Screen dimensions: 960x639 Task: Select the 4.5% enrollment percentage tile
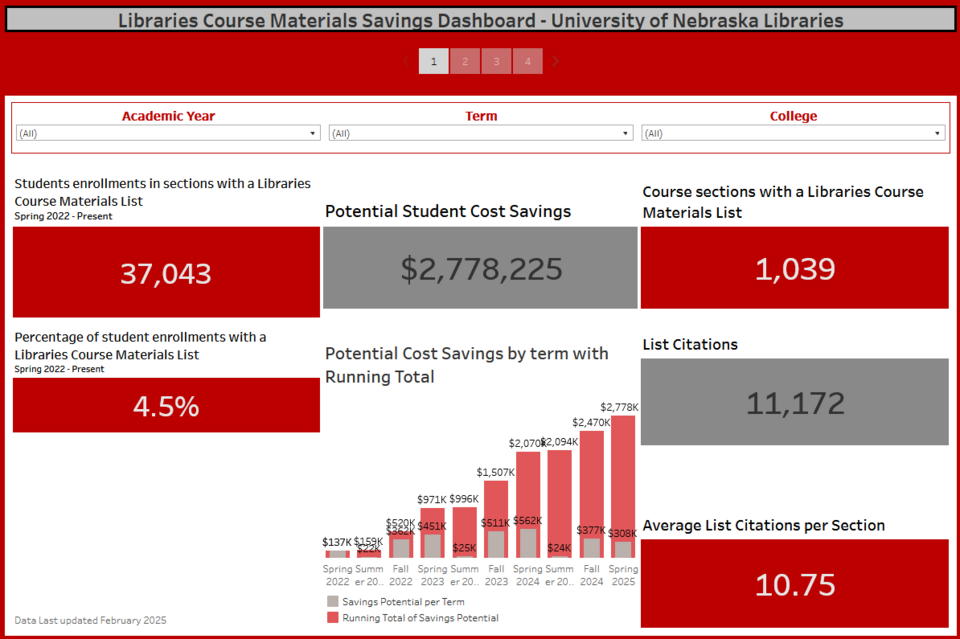tap(167, 405)
